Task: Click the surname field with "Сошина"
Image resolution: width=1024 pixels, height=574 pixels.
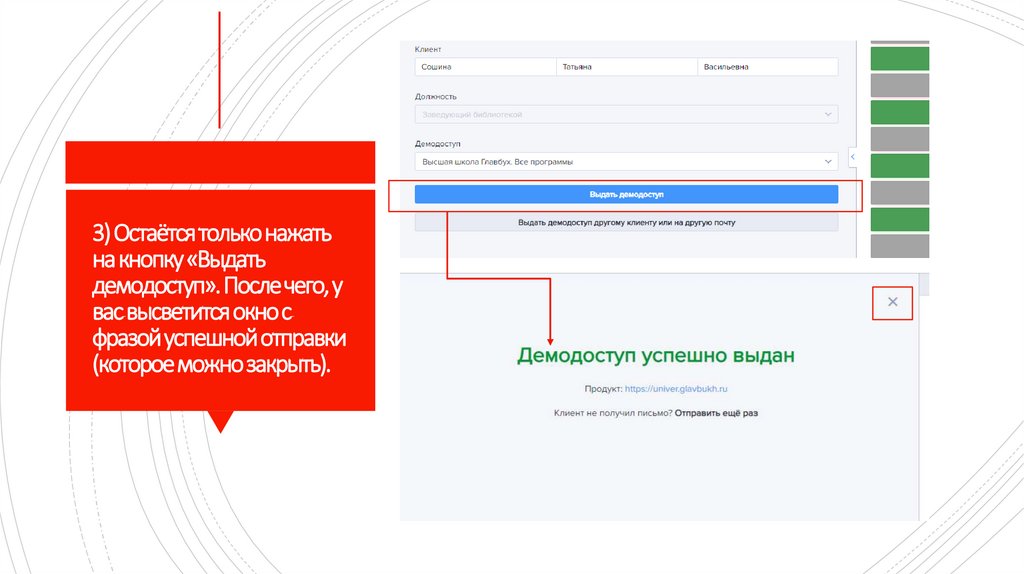Action: pyautogui.click(x=485, y=67)
